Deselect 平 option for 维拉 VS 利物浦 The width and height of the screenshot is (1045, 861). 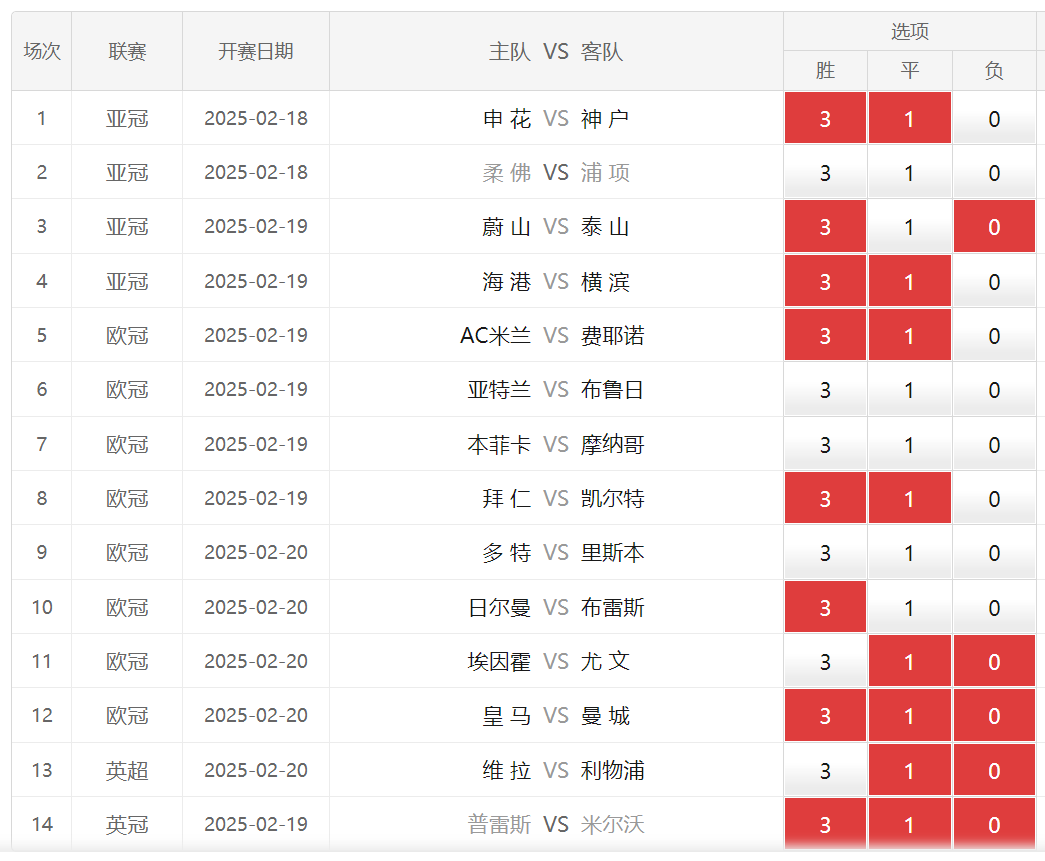coord(910,770)
